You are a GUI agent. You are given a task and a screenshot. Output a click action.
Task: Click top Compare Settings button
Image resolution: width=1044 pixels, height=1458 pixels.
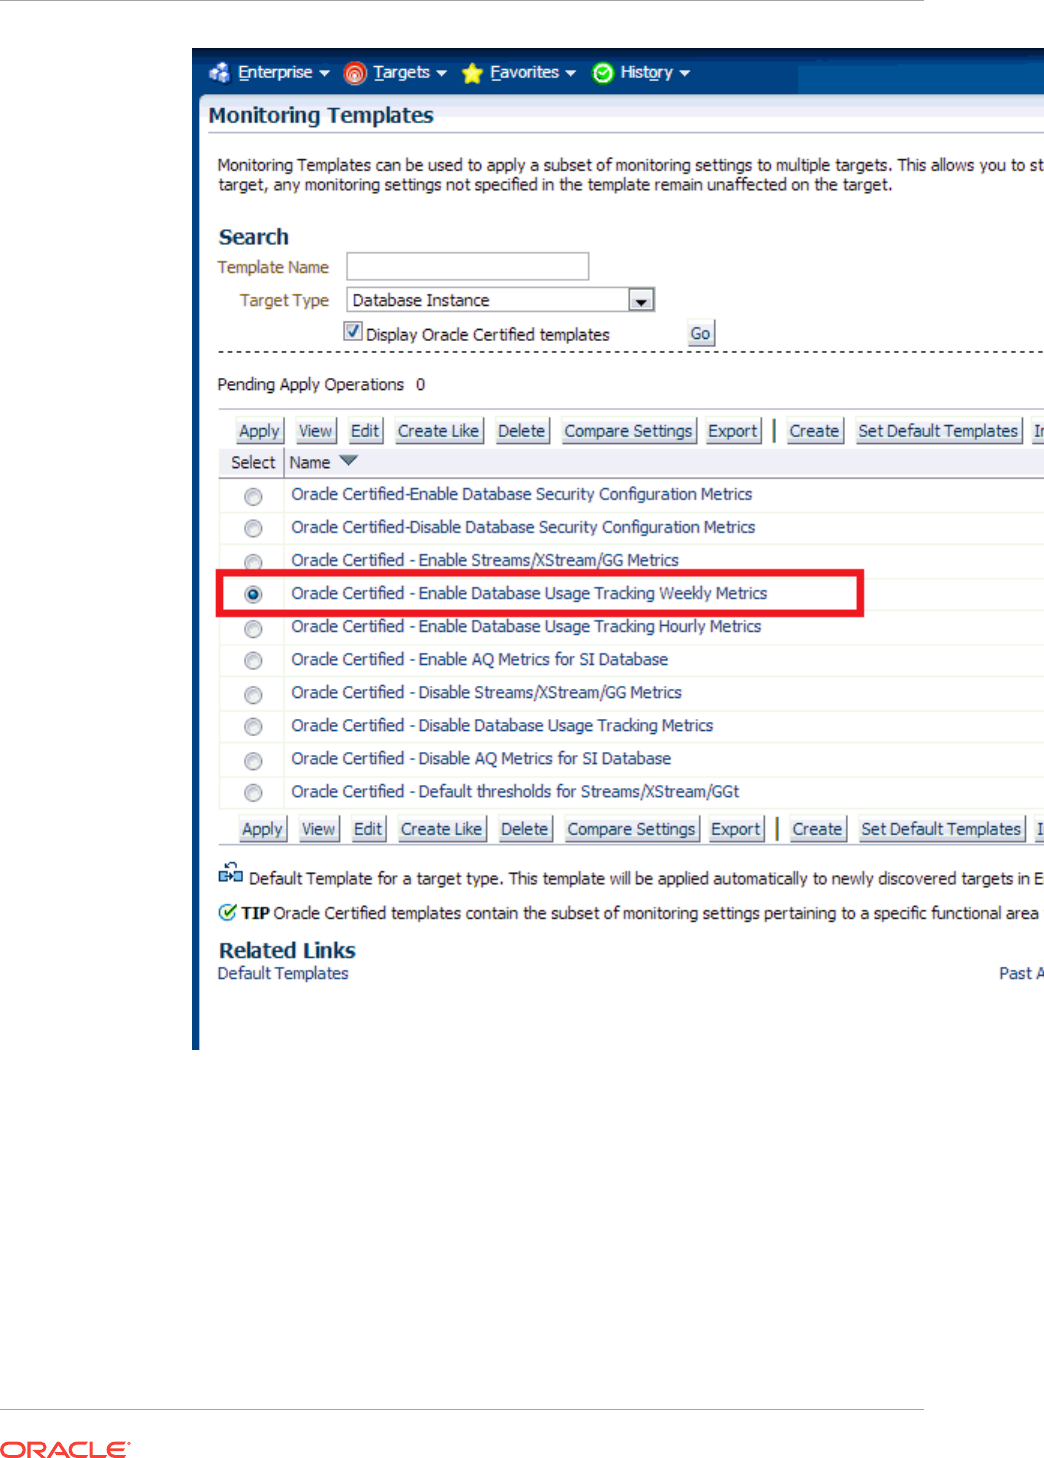628,431
